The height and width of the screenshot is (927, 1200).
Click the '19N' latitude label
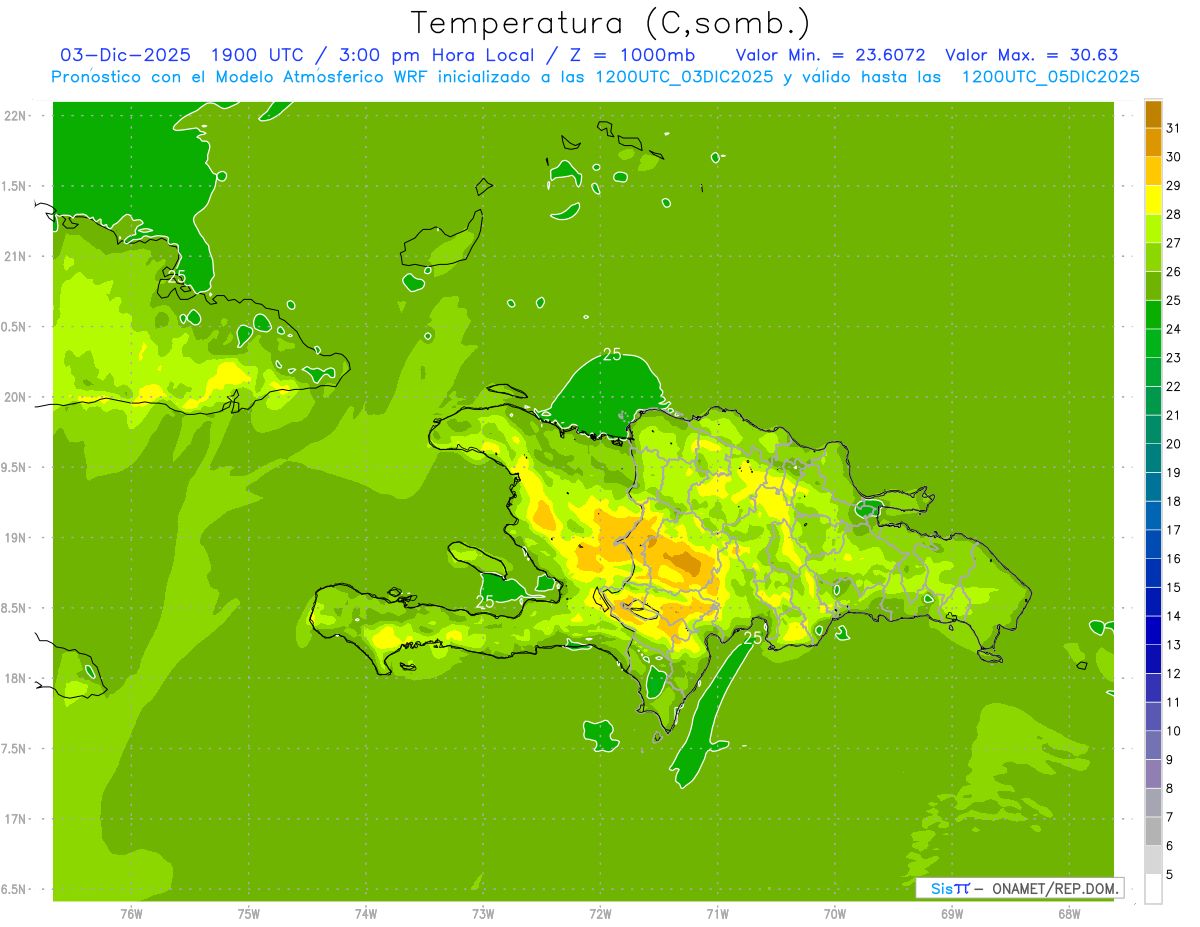click(15, 538)
